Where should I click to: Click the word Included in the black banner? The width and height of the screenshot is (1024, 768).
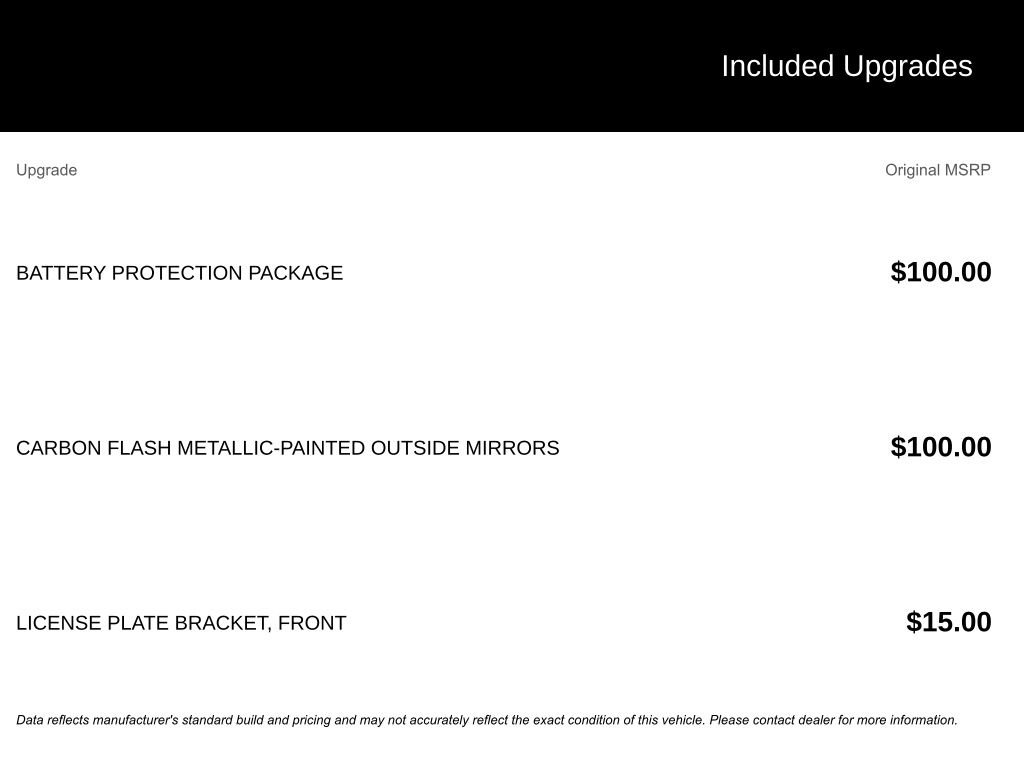(x=777, y=66)
